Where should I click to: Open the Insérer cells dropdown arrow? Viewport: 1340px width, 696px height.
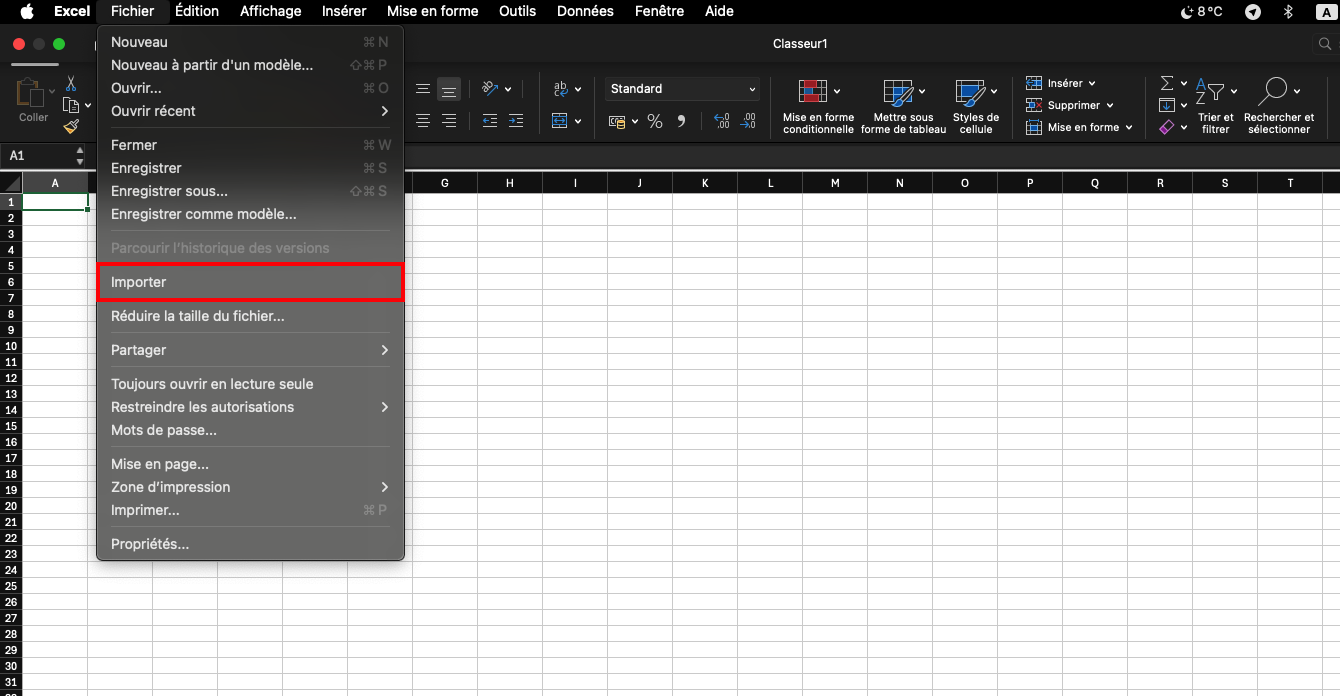pos(1092,84)
